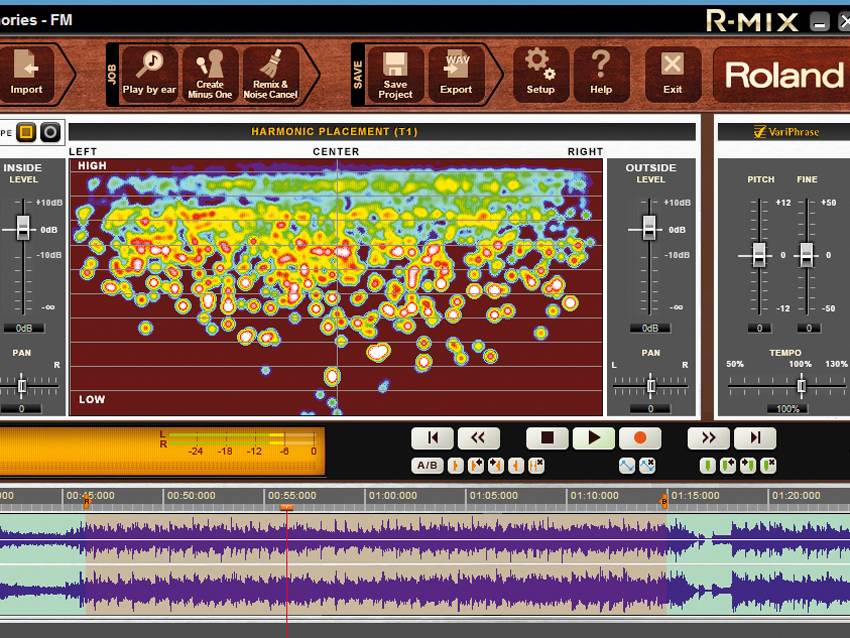This screenshot has height=638, width=850.
Task: Open the Import audio file icon
Action: pyautogui.click(x=25, y=74)
